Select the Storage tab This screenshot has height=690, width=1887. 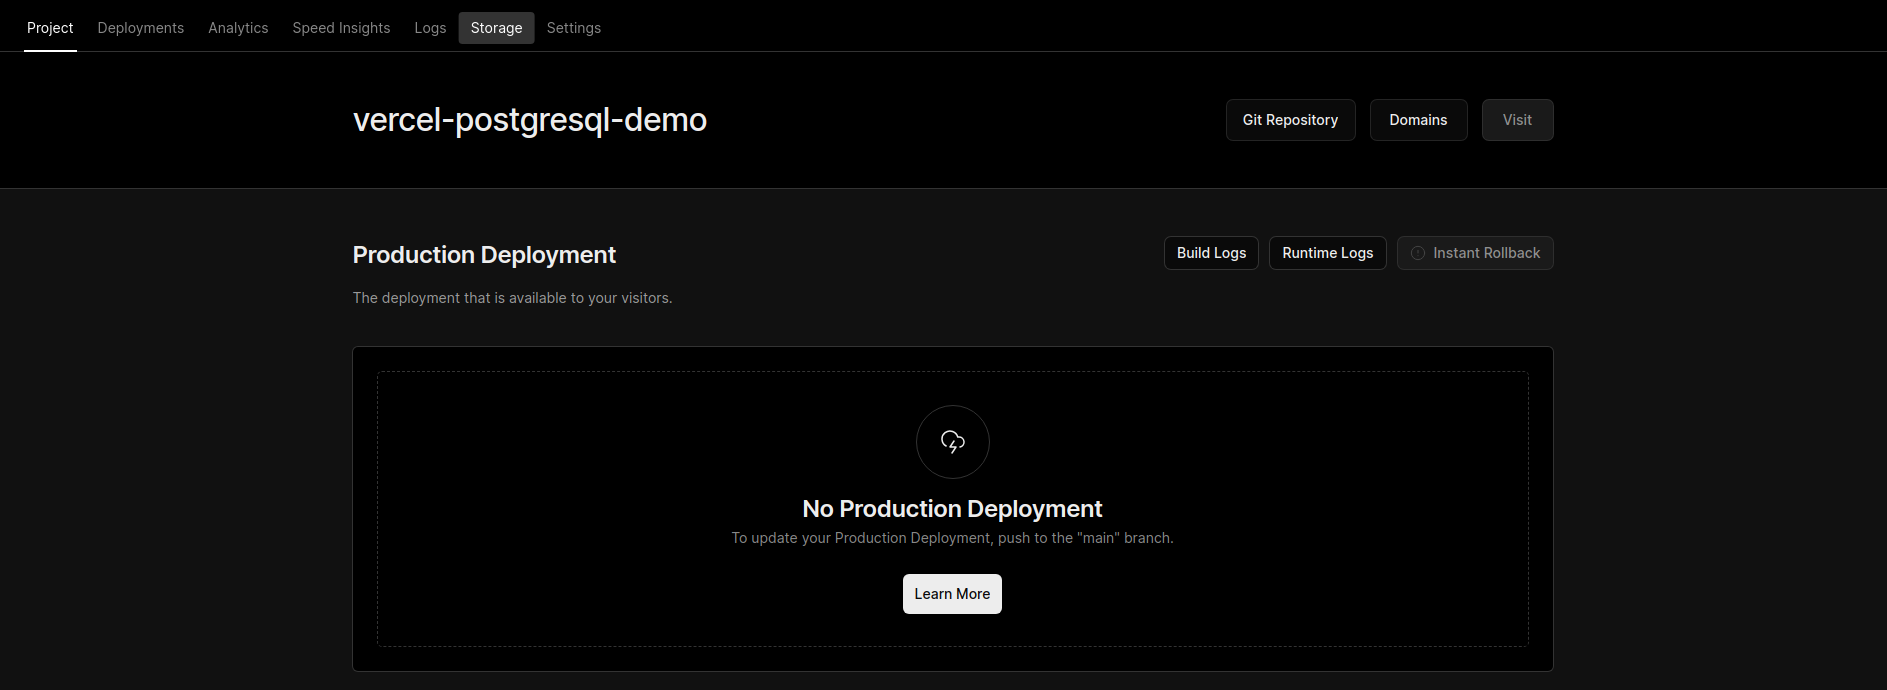click(x=496, y=28)
